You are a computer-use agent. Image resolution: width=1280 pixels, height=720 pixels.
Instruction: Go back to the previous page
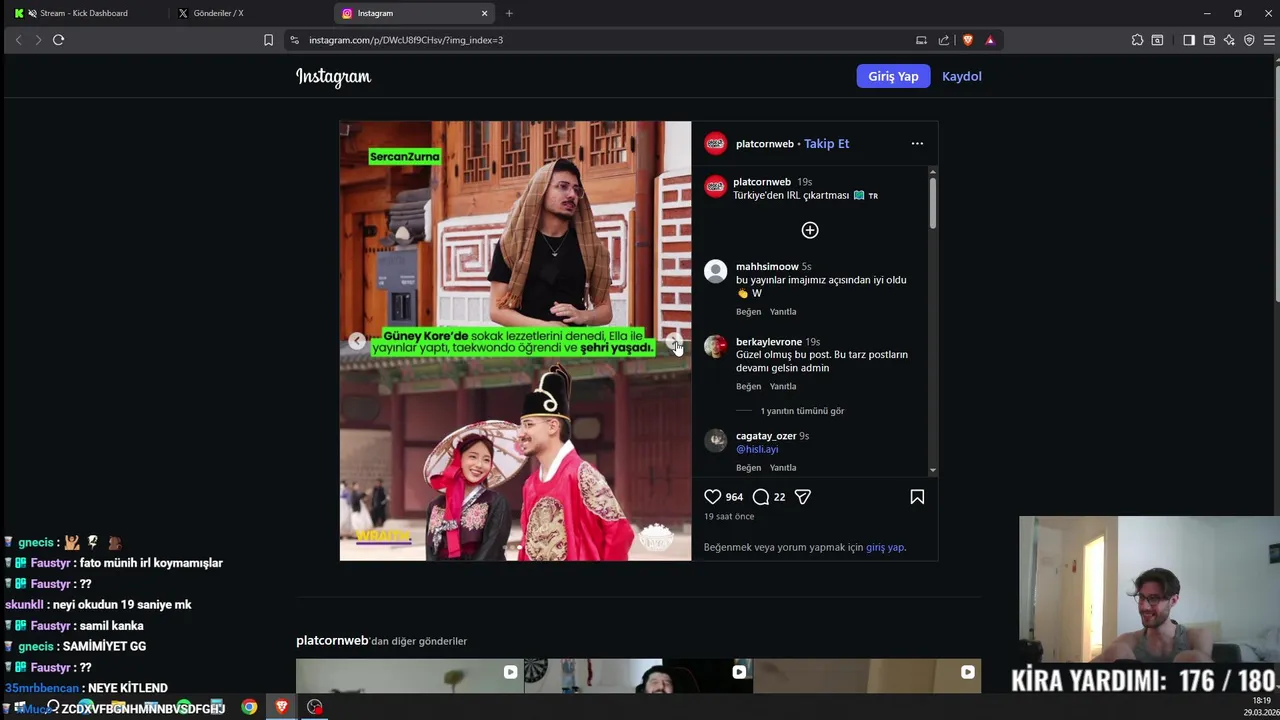tap(18, 40)
